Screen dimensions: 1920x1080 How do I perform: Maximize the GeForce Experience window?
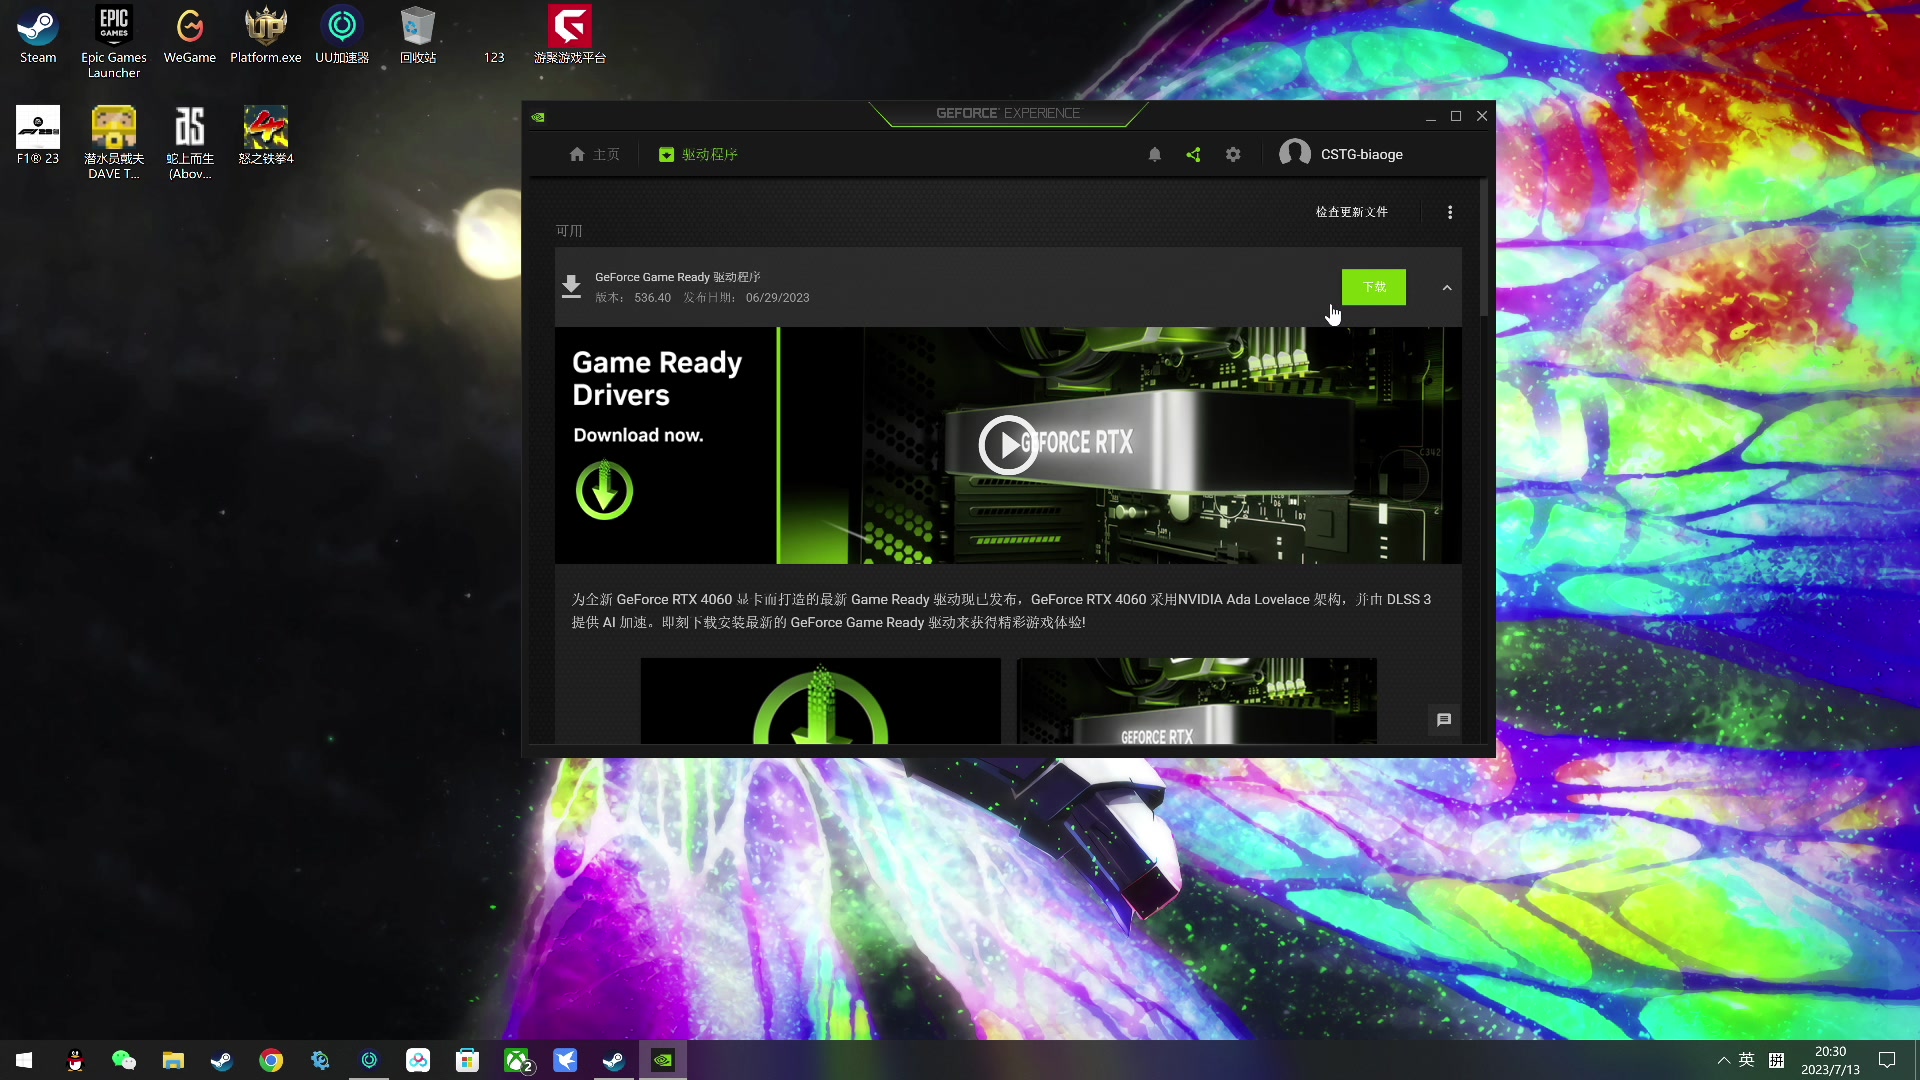[1456, 116]
